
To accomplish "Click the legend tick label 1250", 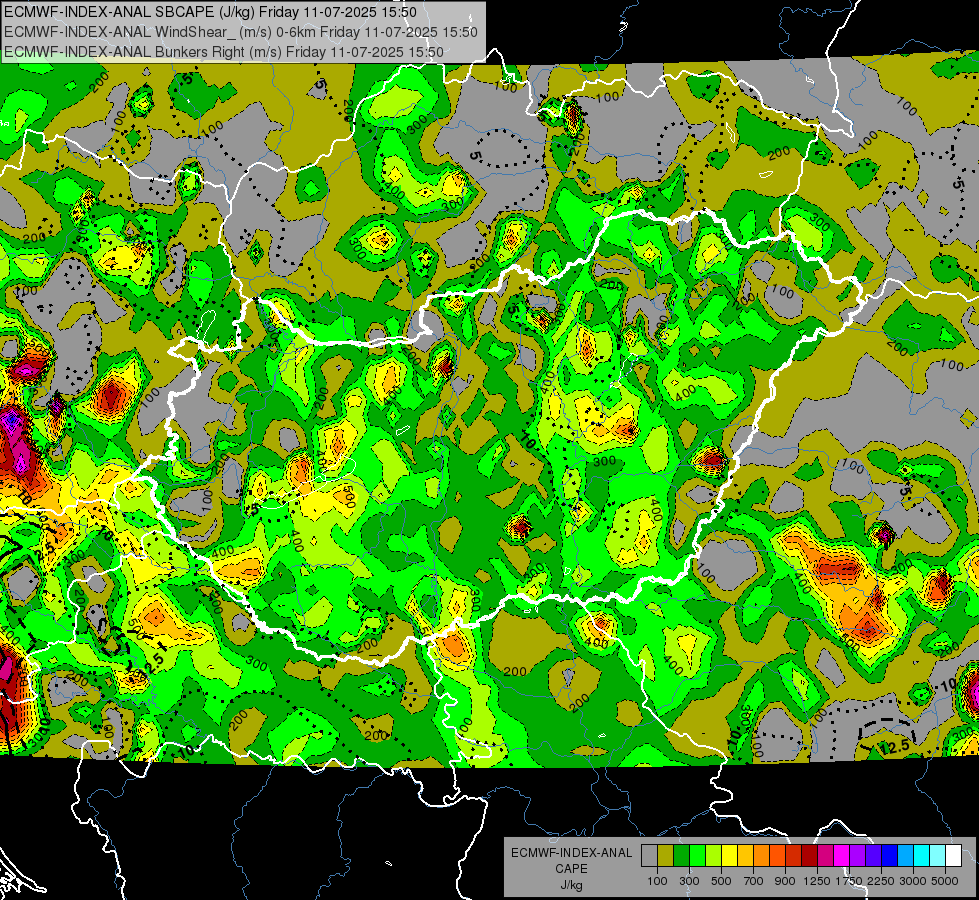I will coord(817,881).
